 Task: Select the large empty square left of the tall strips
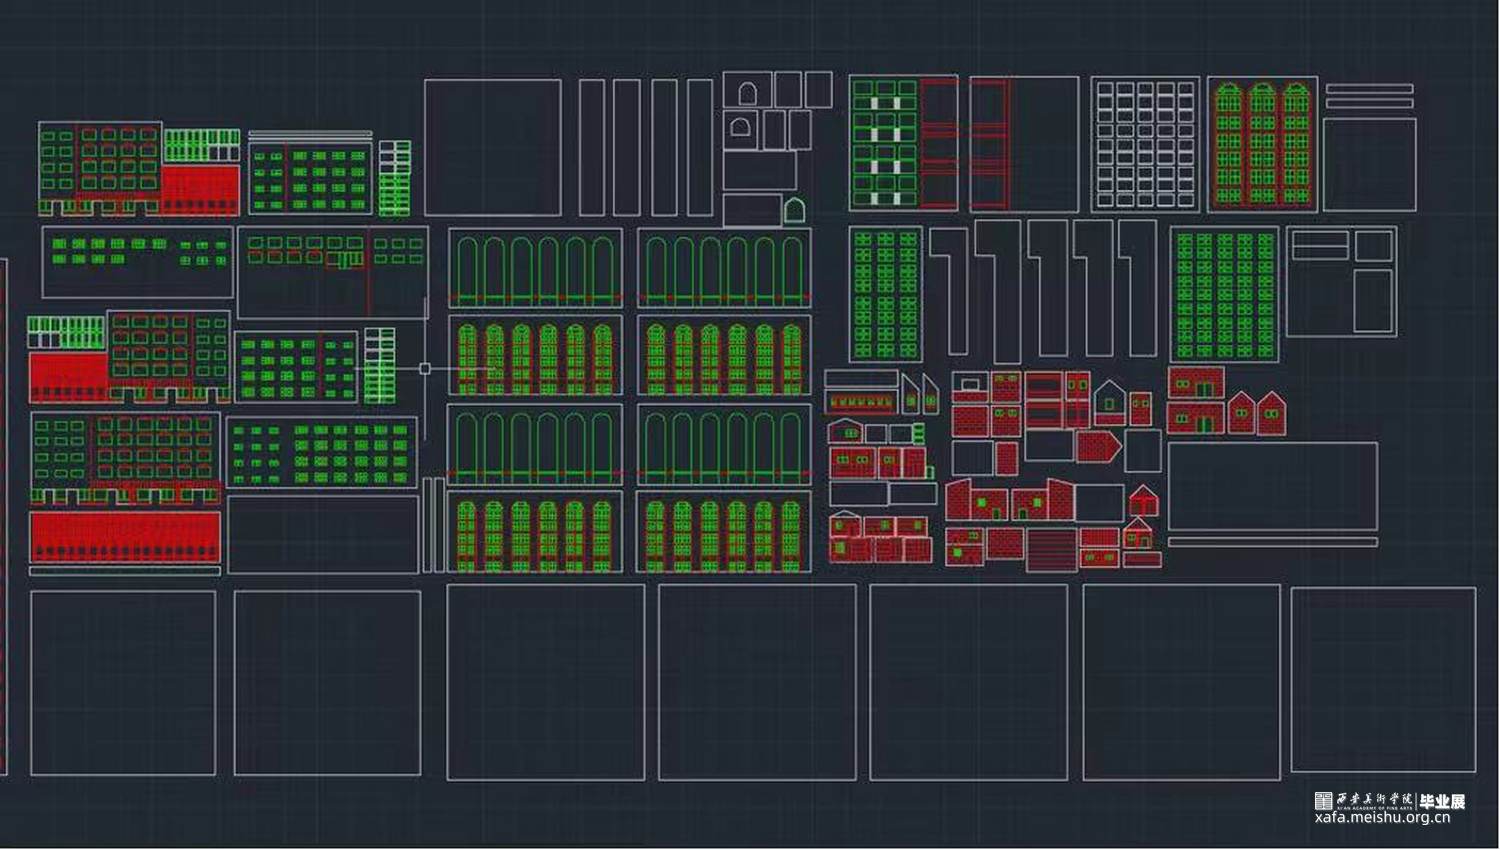tap(493, 147)
